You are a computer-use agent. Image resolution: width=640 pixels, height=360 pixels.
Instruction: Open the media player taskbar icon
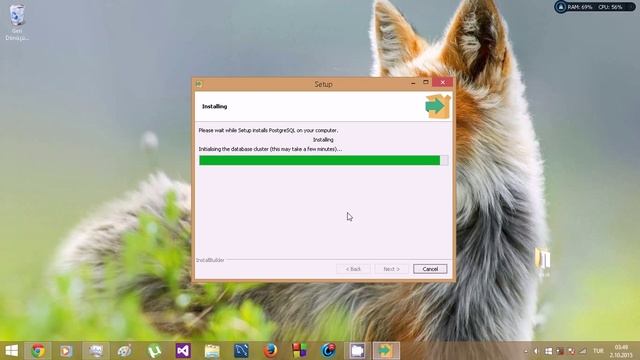pos(66,351)
